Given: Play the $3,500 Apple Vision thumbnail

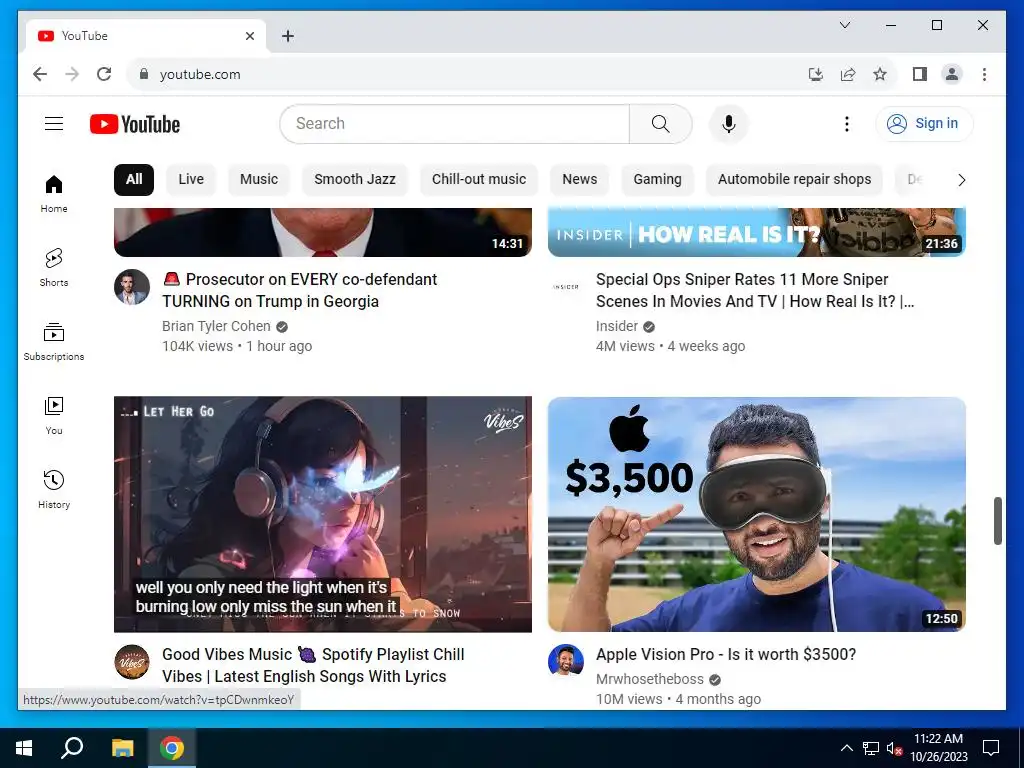Looking at the screenshot, I should (x=756, y=514).
